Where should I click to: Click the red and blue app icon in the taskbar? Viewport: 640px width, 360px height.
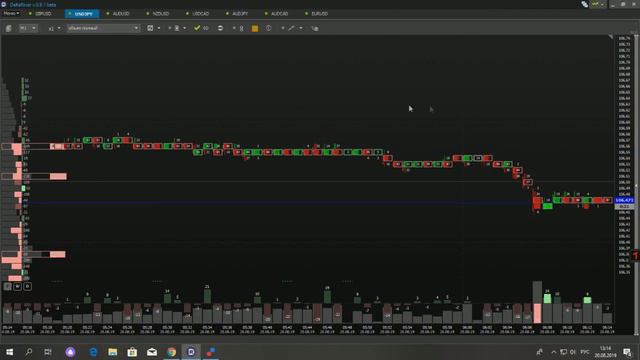pos(211,352)
